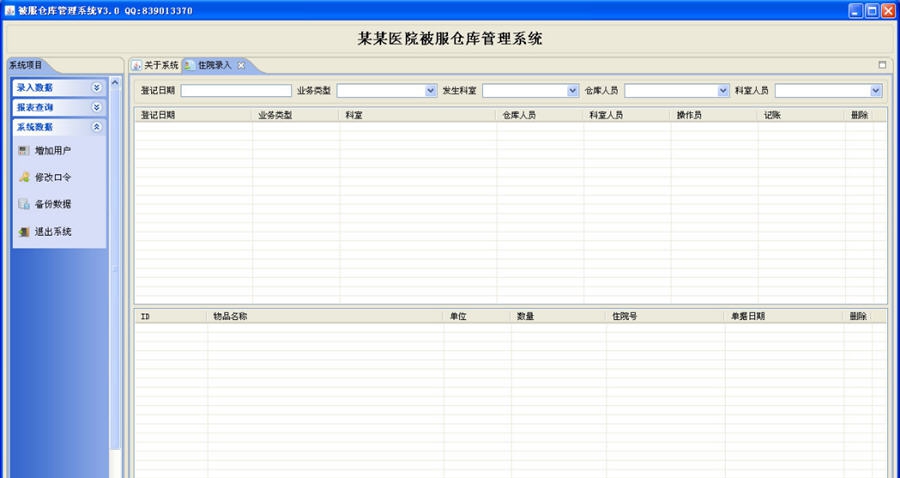This screenshot has height=478, width=900.
Task: Open 修改口令 from the sidebar
Action: point(53,177)
